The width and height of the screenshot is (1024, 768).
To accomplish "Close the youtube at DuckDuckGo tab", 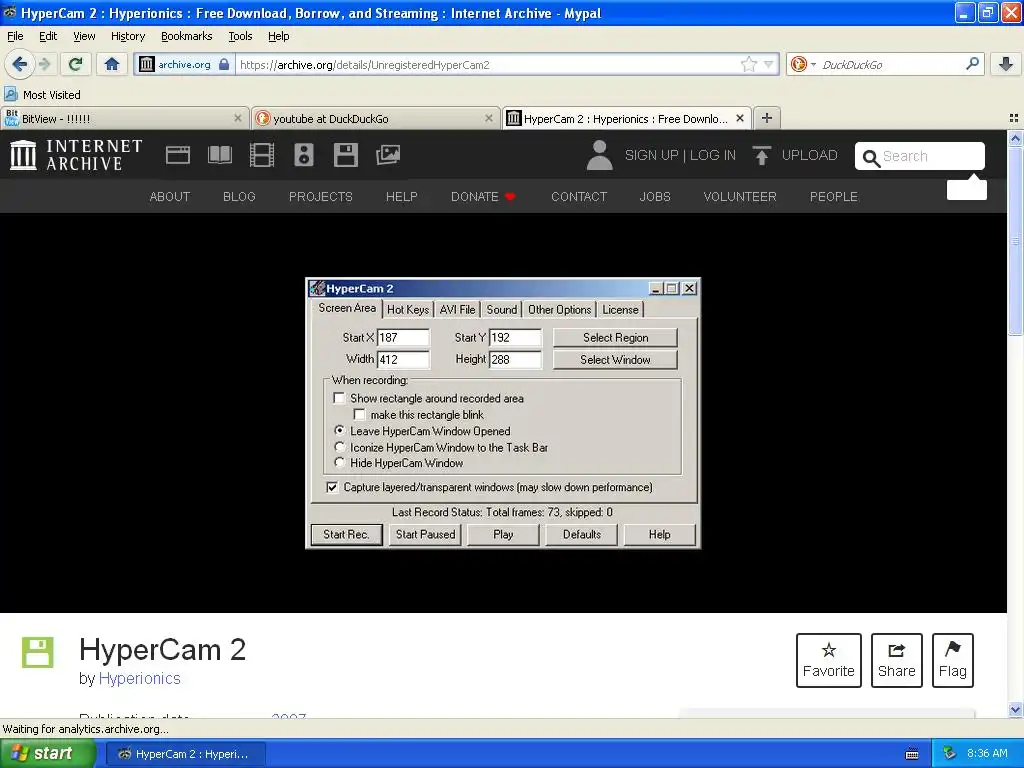I will (488, 118).
